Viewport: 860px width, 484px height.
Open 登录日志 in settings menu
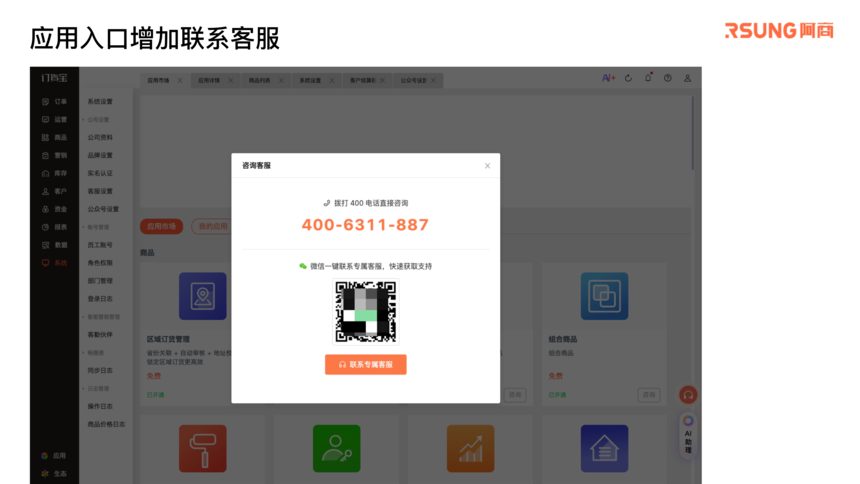100,299
